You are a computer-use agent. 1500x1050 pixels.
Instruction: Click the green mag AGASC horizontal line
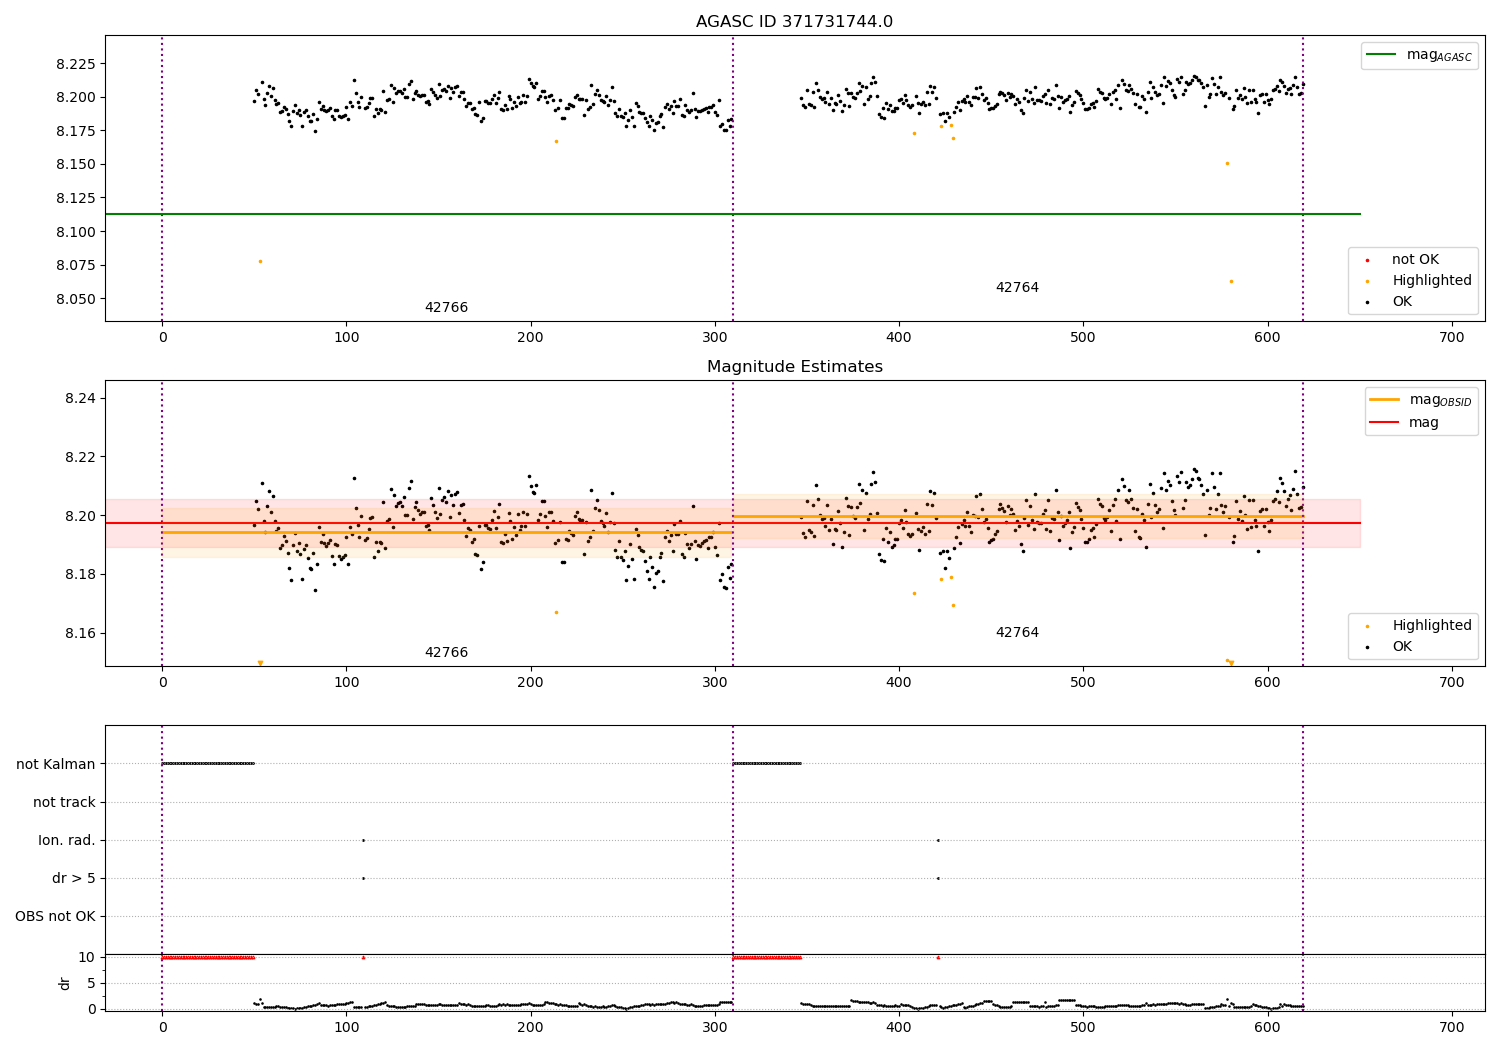point(733,214)
